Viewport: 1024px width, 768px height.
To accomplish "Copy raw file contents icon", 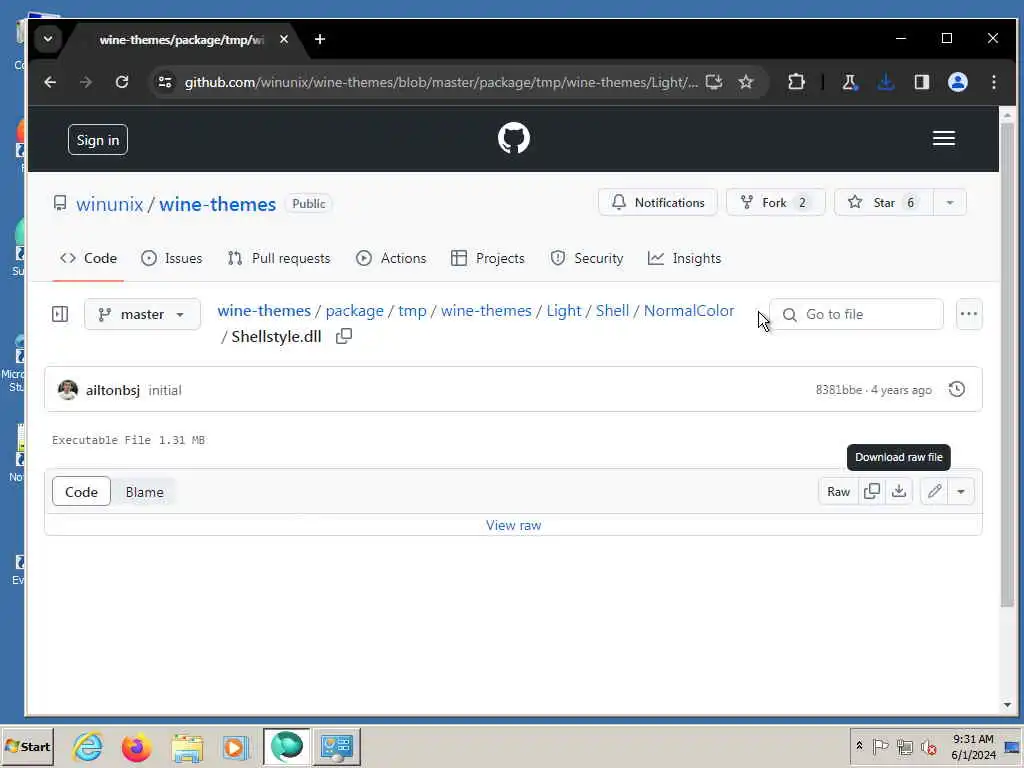I will click(872, 492).
